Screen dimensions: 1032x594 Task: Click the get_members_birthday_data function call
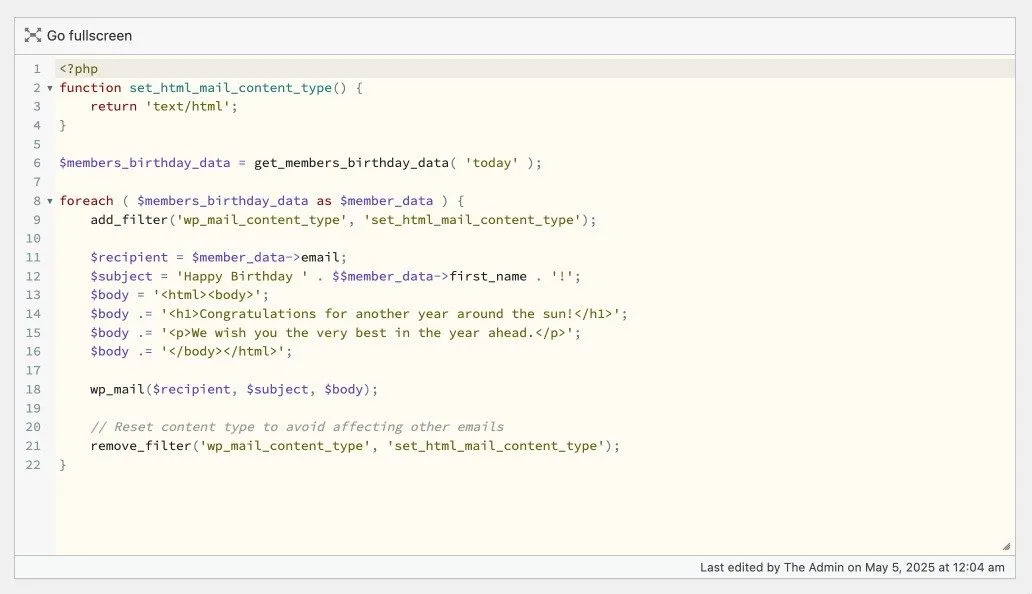(351, 162)
